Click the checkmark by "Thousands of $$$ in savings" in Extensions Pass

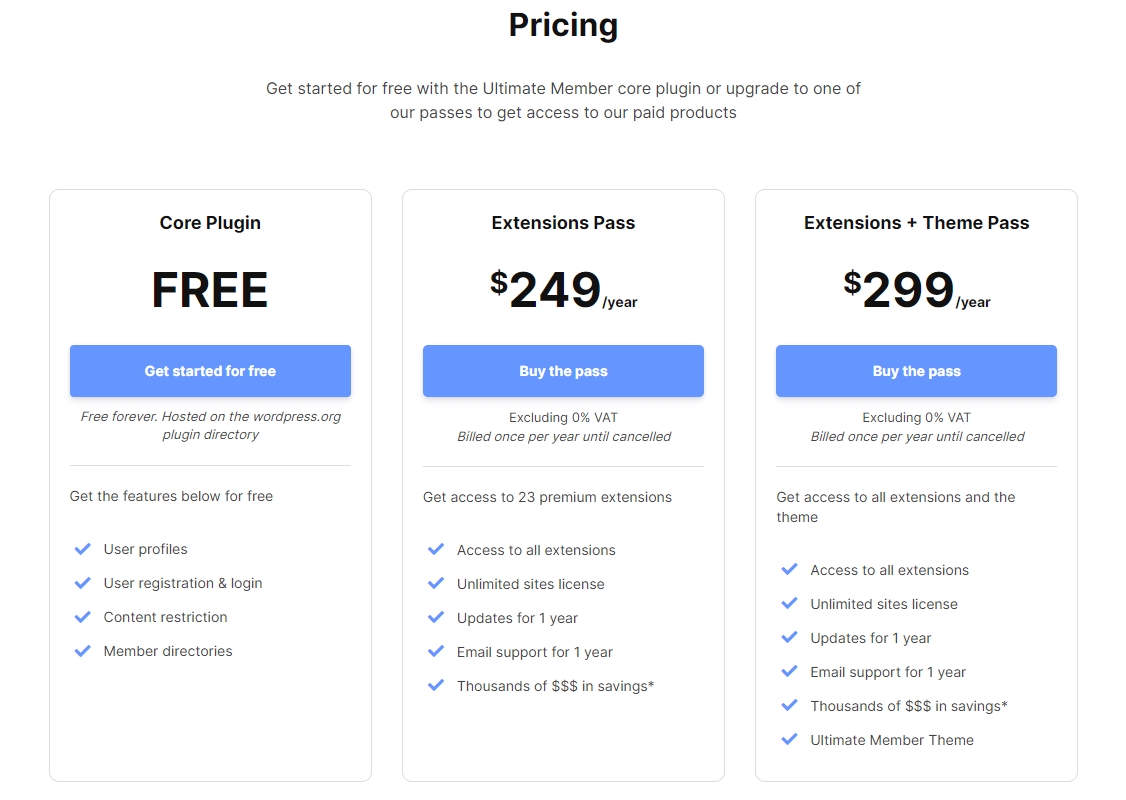tap(436, 686)
